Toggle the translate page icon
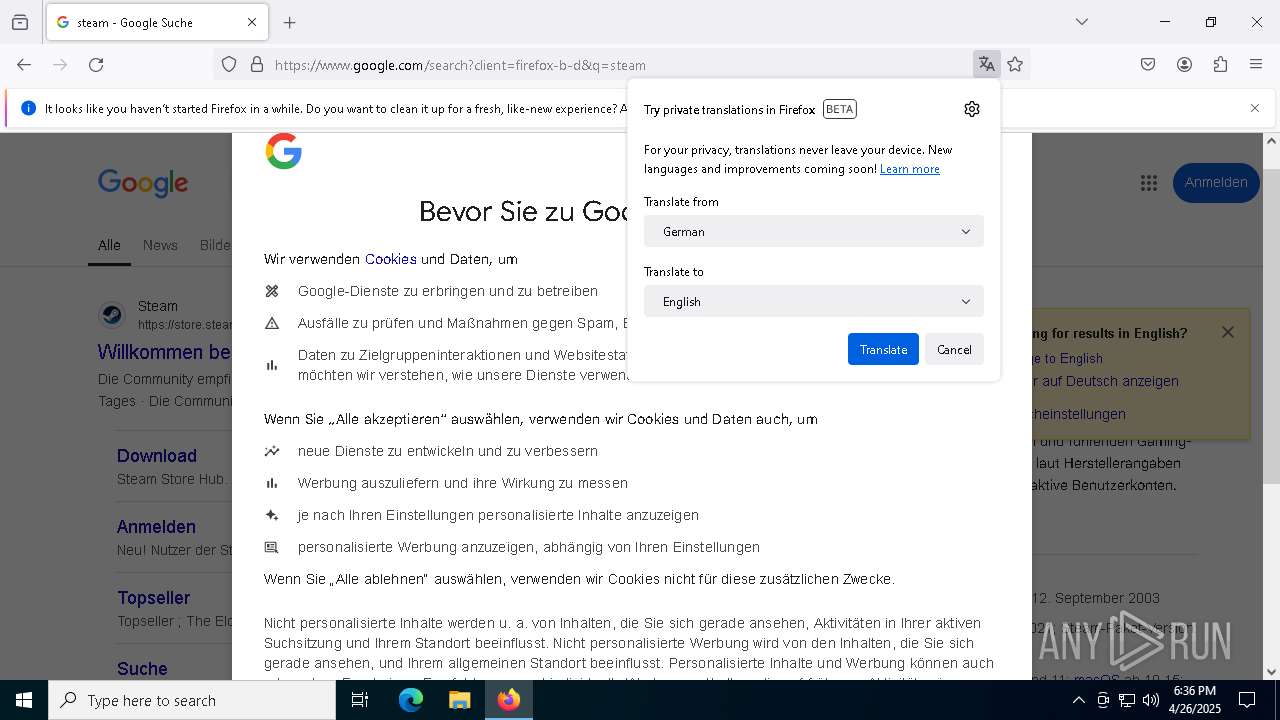The width and height of the screenshot is (1280, 720). point(987,64)
